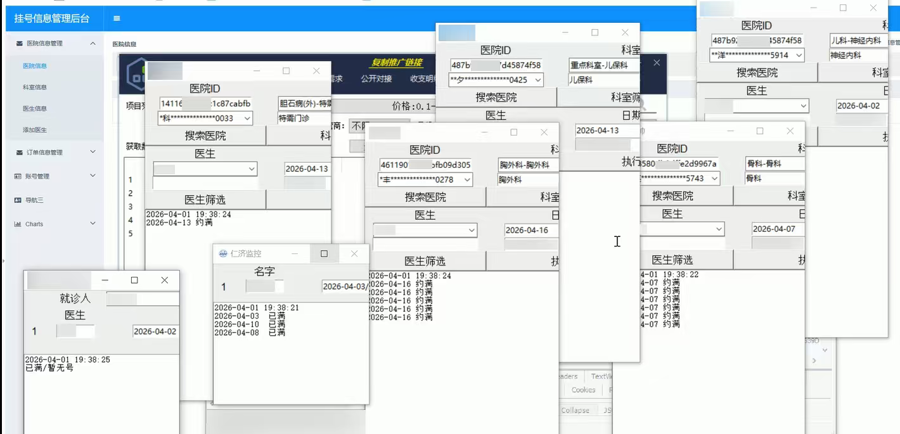Select 添加医生 in the sidebar
Screen dimensions: 900x434
click(35, 130)
